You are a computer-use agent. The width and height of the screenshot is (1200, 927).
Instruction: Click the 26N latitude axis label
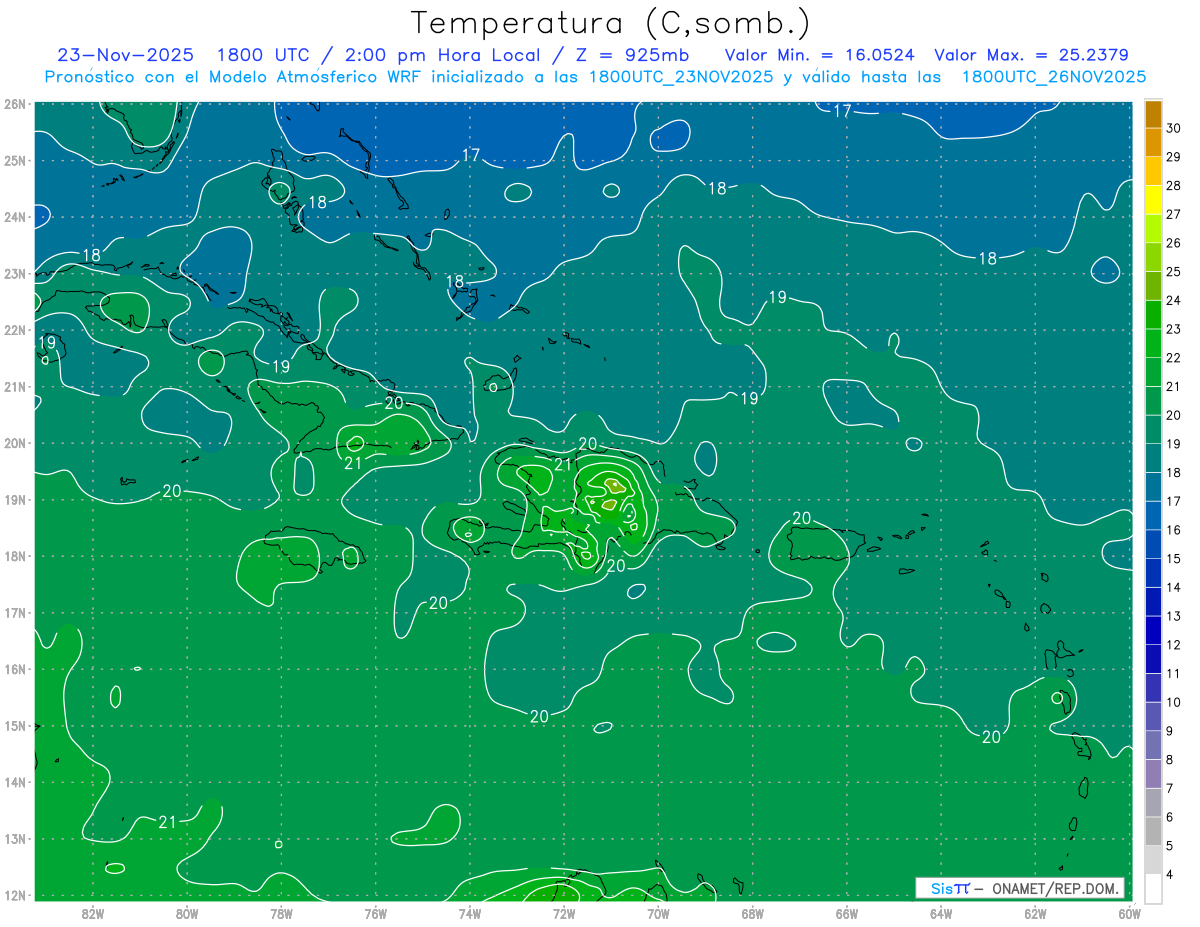tap(15, 104)
